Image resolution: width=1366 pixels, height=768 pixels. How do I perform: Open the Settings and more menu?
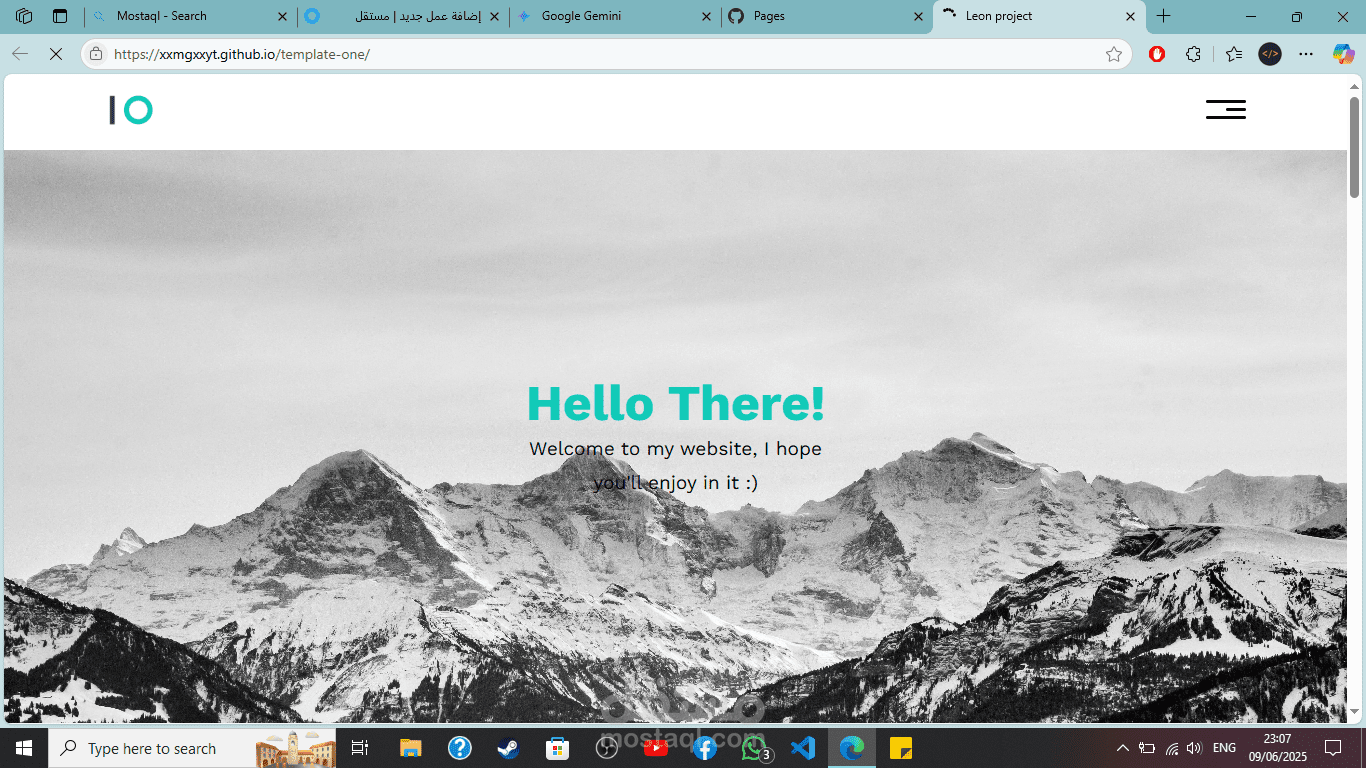(x=1305, y=54)
